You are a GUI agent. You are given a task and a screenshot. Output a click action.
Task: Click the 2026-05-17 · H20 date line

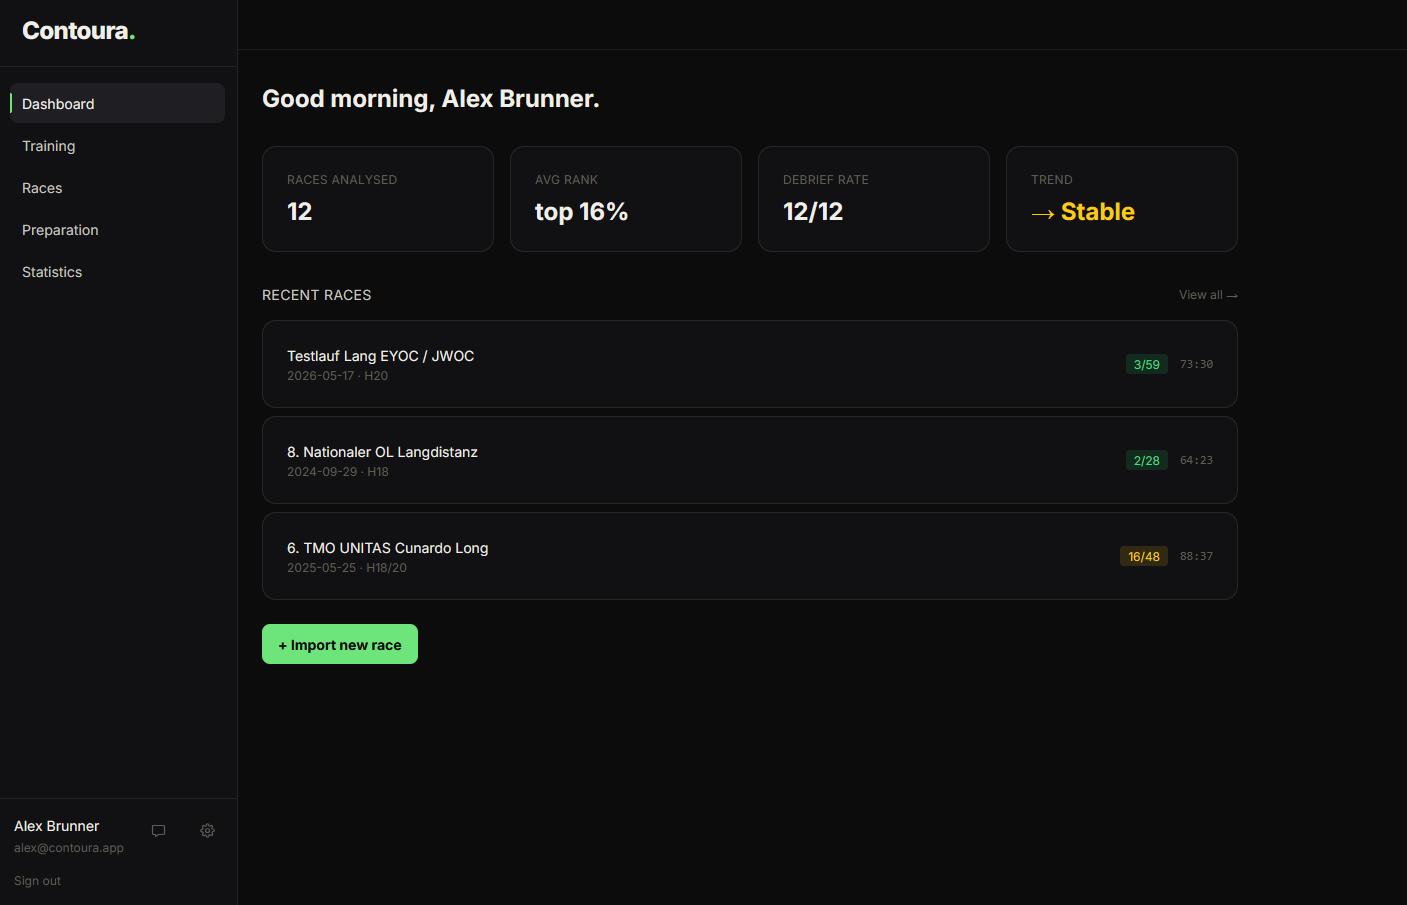pyautogui.click(x=337, y=376)
